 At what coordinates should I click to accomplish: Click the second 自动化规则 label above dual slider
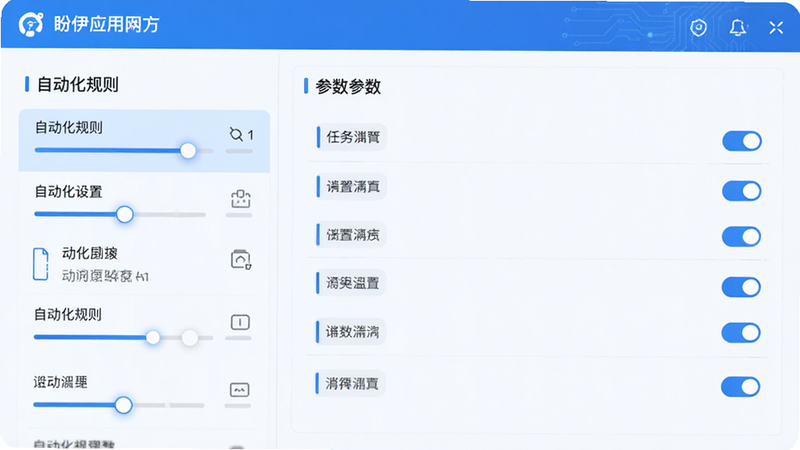point(68,314)
